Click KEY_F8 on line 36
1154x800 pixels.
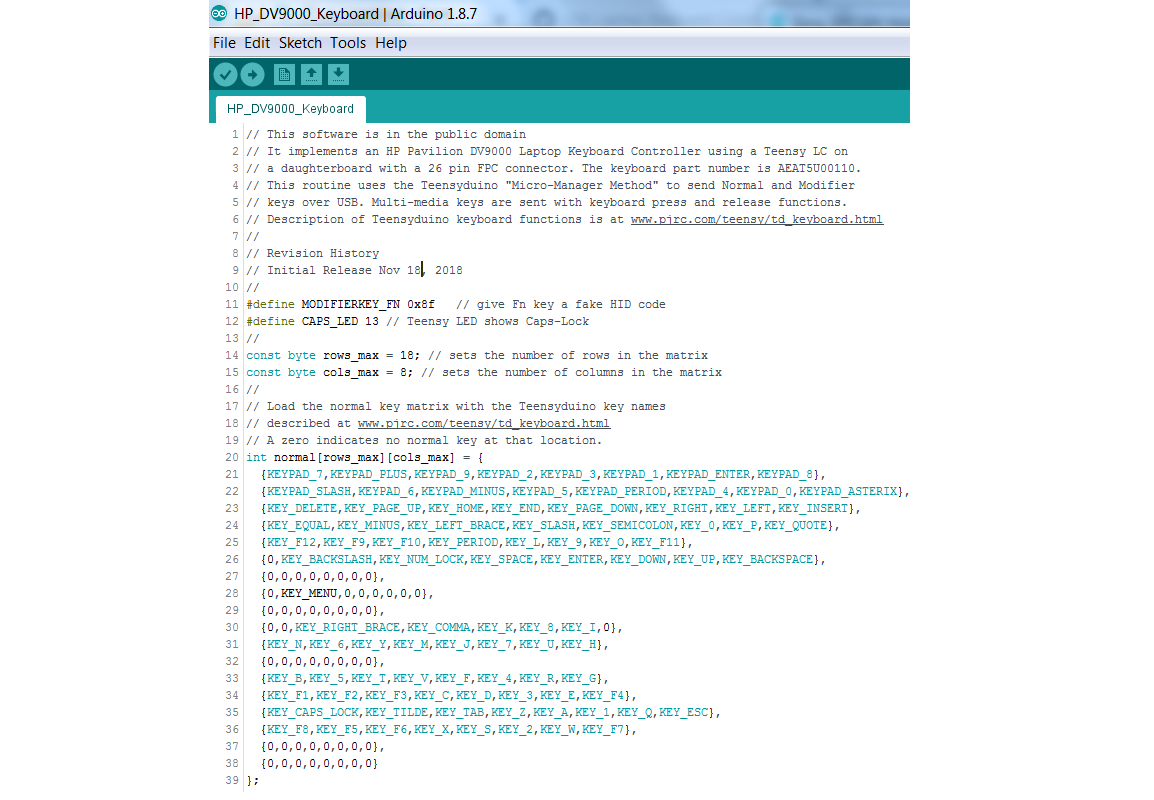tap(288, 729)
